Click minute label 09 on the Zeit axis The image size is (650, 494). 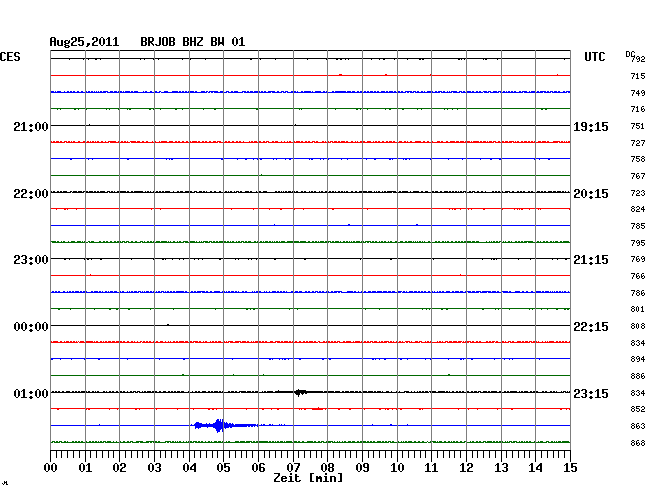(x=362, y=468)
